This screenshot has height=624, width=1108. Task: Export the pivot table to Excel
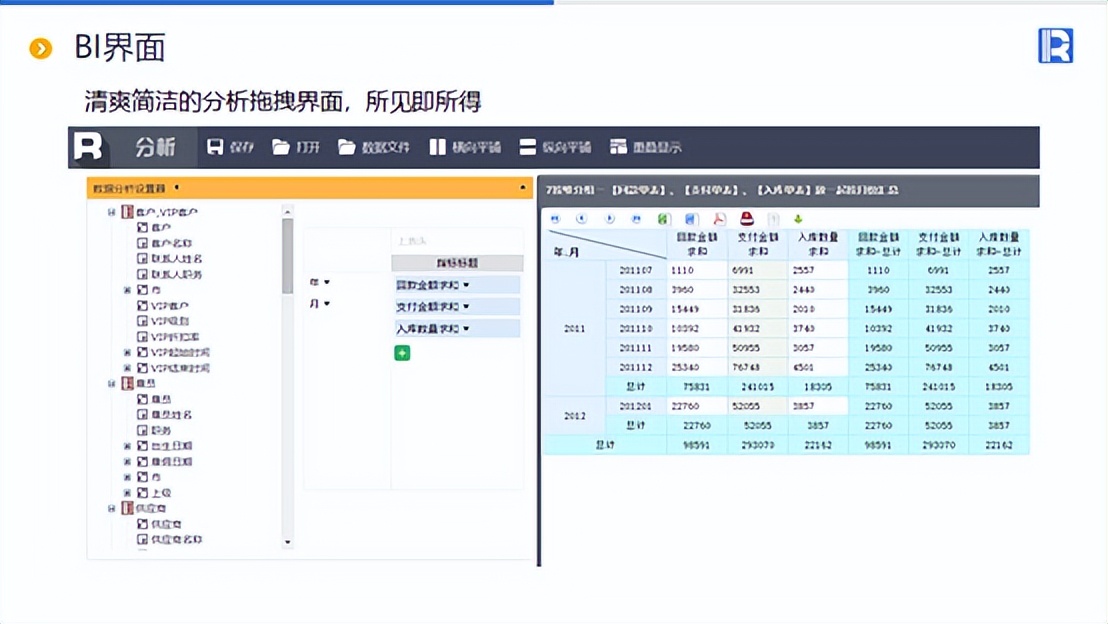(x=662, y=218)
